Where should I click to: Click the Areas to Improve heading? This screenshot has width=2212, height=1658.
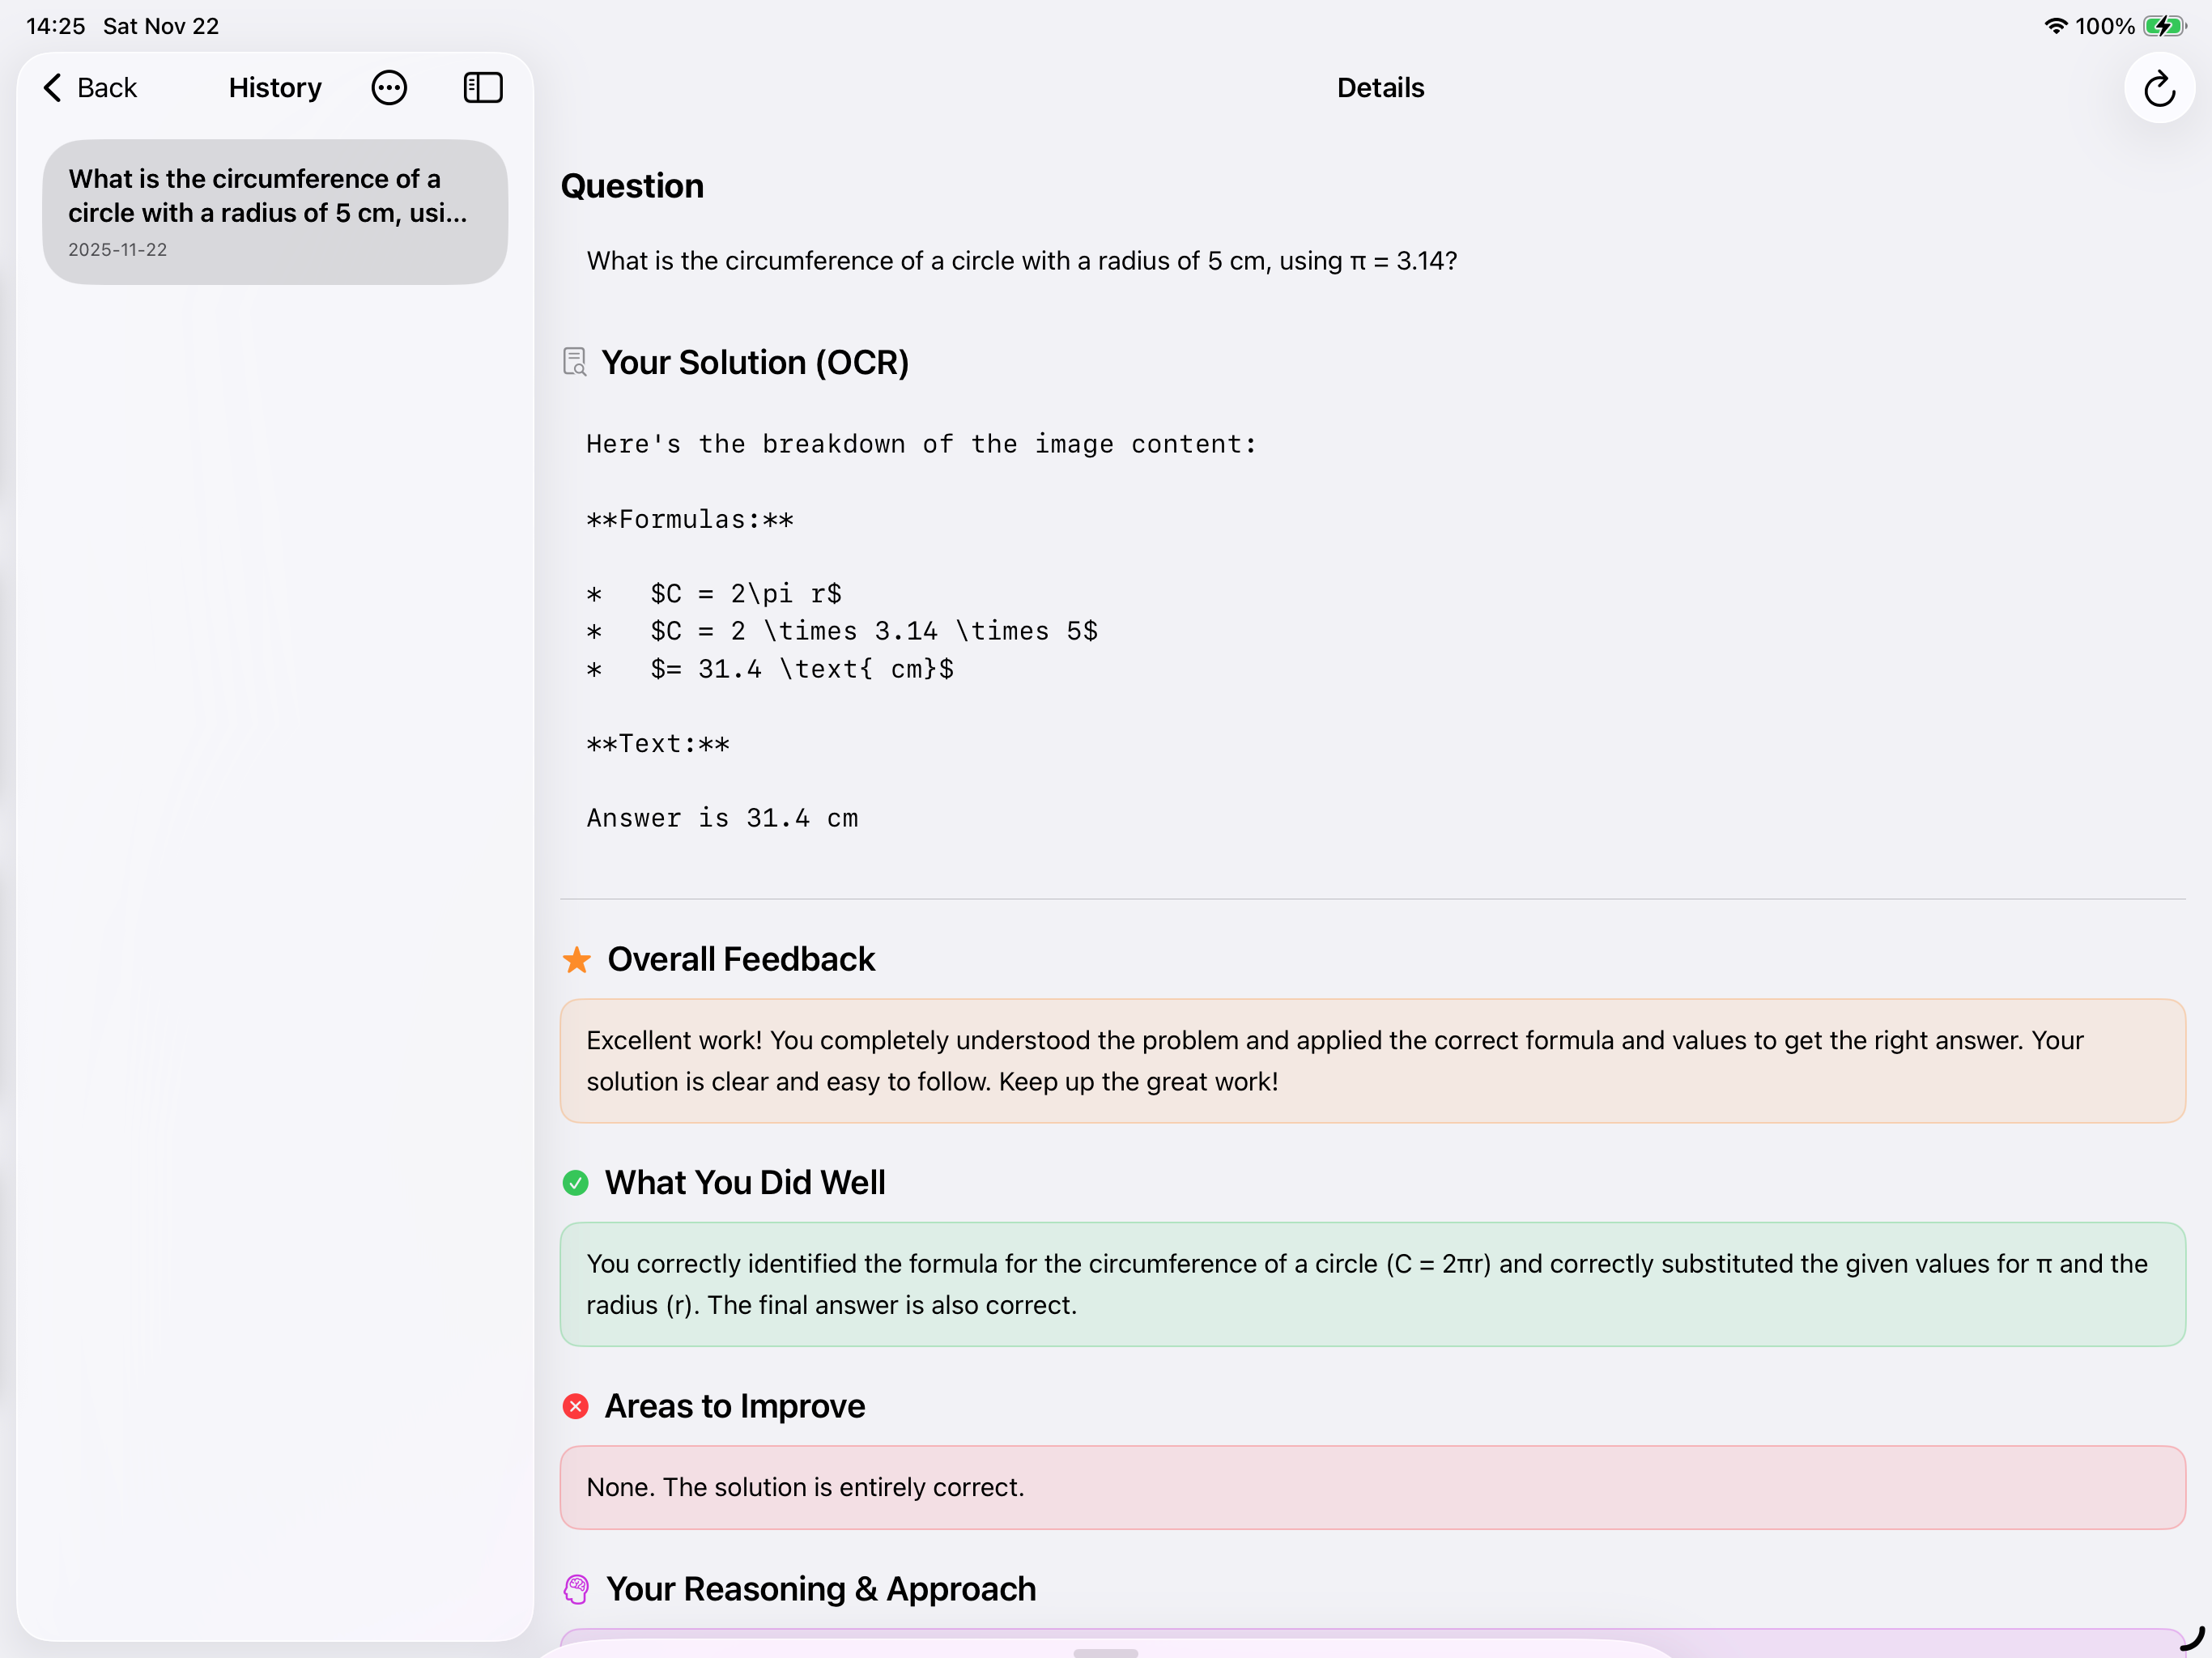pos(735,1407)
